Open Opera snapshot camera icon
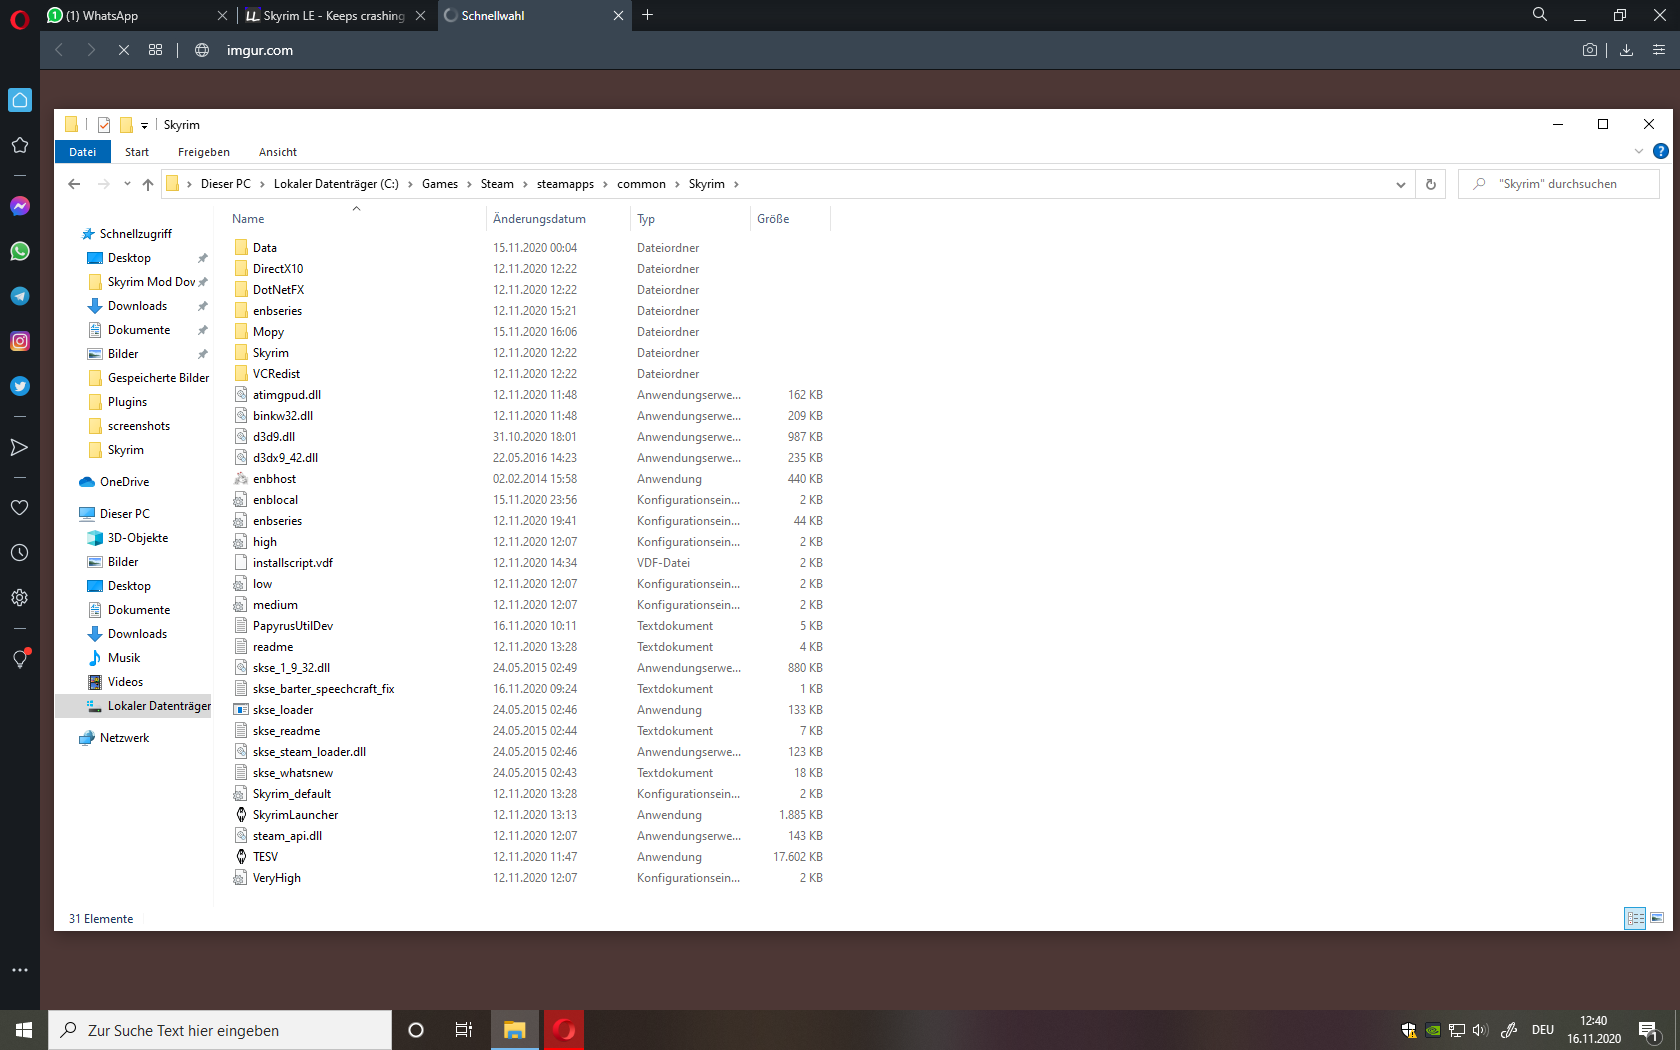 (1590, 50)
